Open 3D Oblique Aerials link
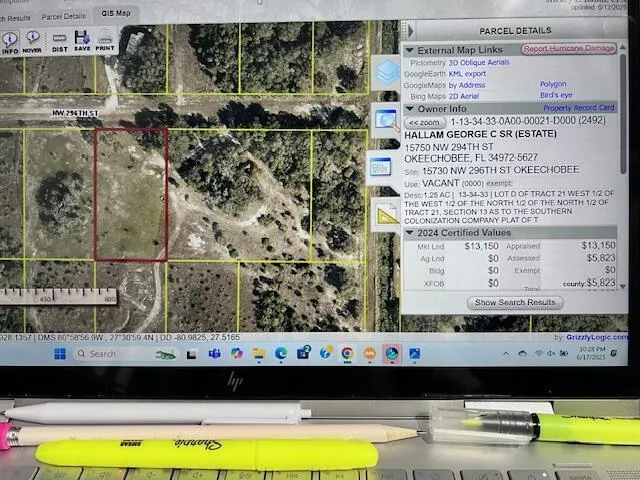Screen dimensions: 640x480 click(x=479, y=62)
